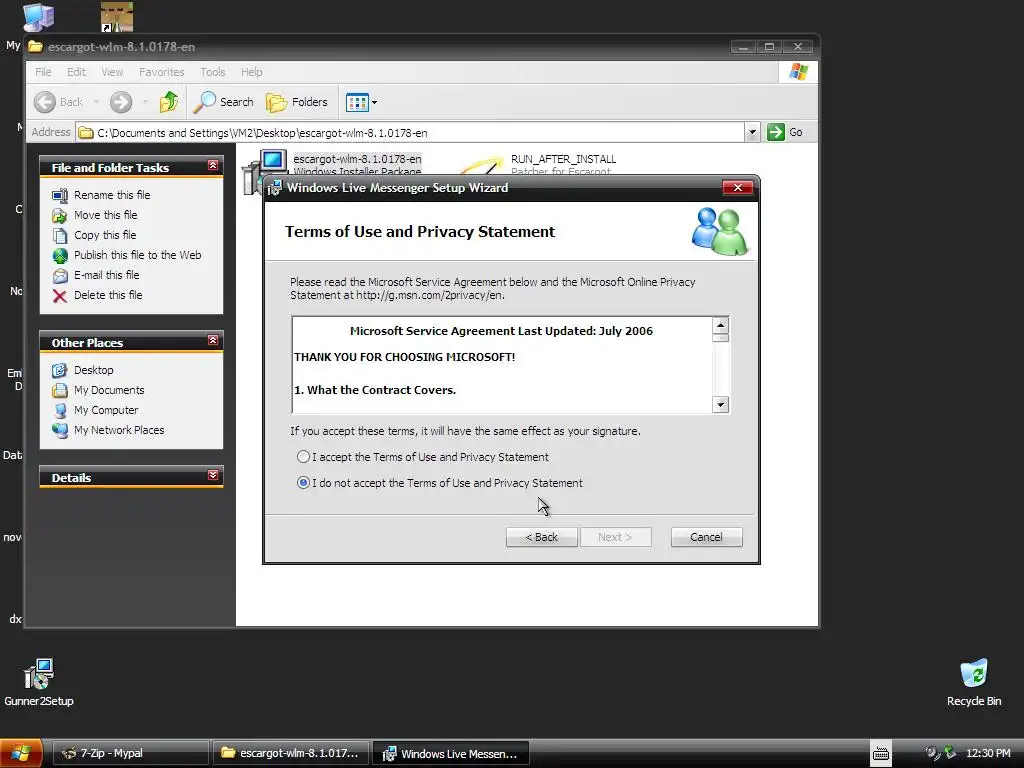Click the red X Delete file icon
This screenshot has width=1024, height=768.
59,296
